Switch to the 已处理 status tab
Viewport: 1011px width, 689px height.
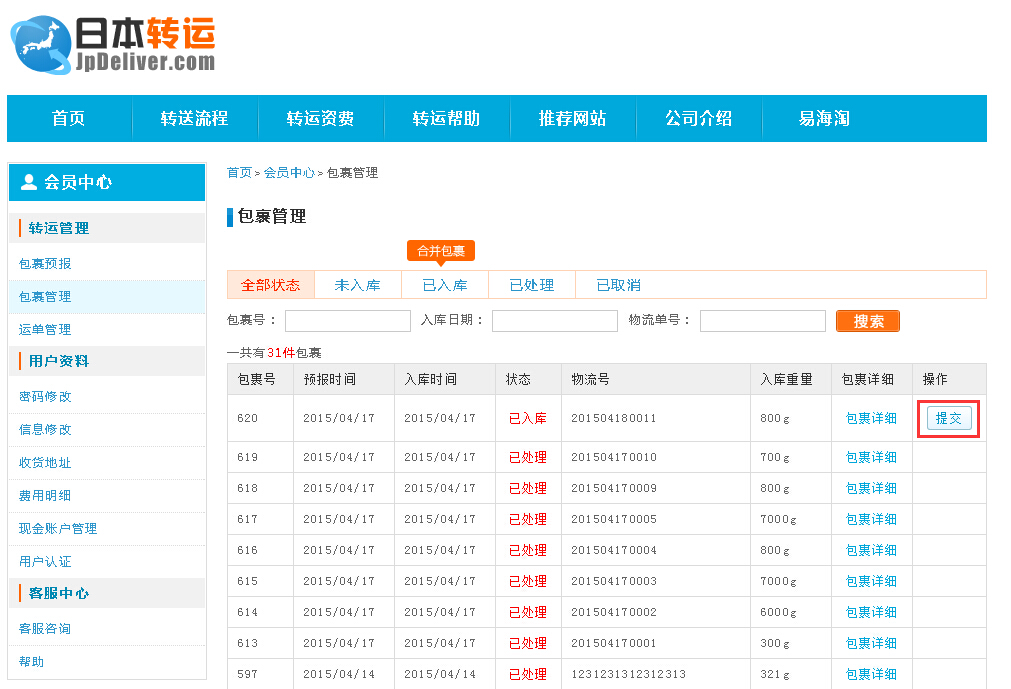point(531,284)
